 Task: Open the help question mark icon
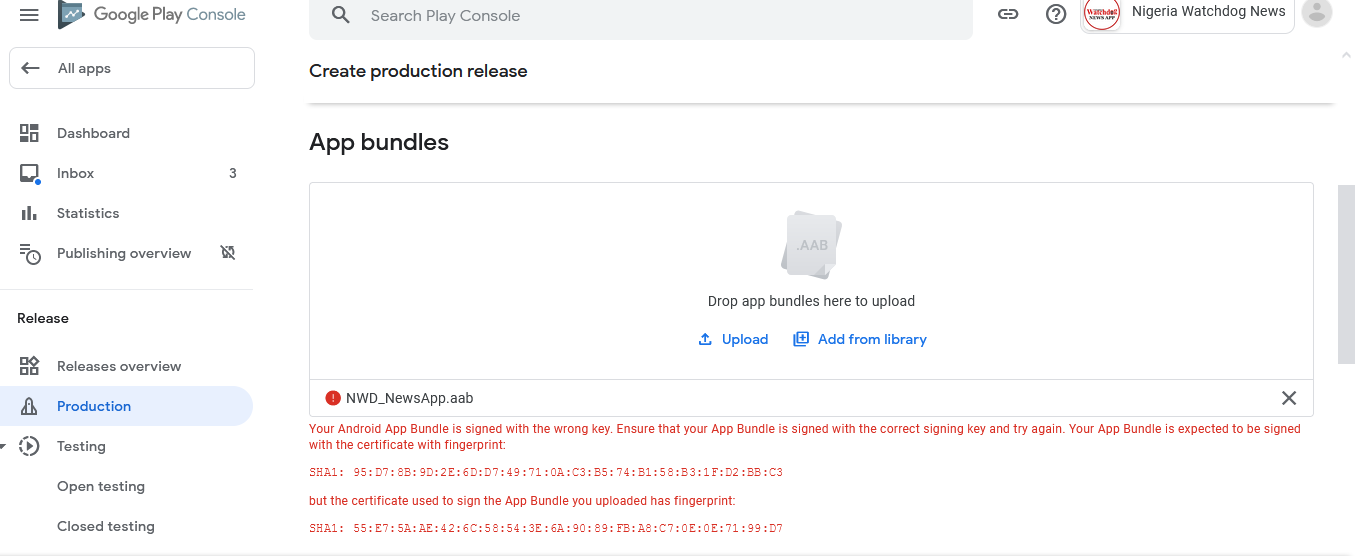(1056, 15)
